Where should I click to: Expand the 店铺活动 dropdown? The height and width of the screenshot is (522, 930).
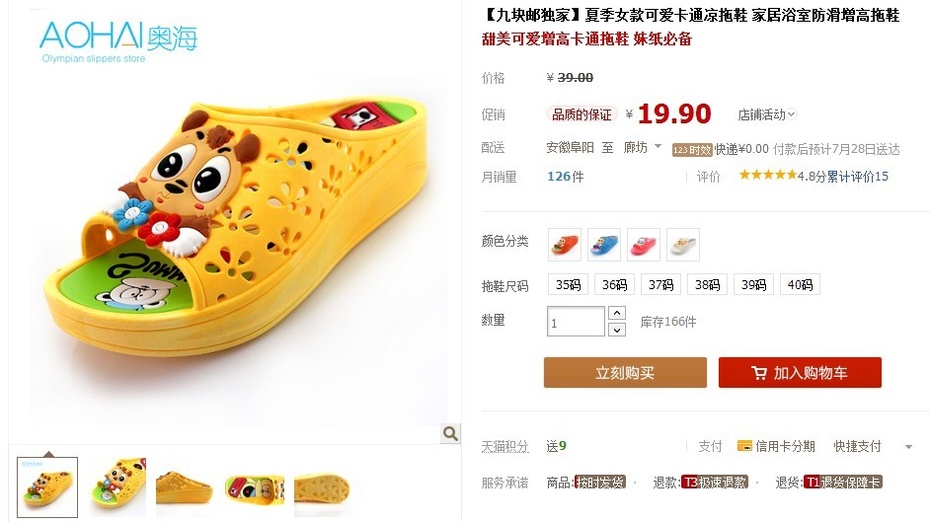767,114
